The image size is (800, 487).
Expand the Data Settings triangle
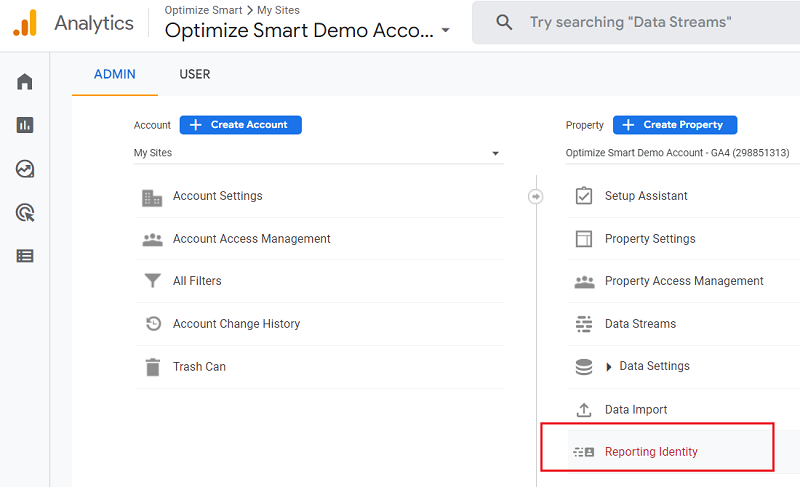[x=609, y=367]
